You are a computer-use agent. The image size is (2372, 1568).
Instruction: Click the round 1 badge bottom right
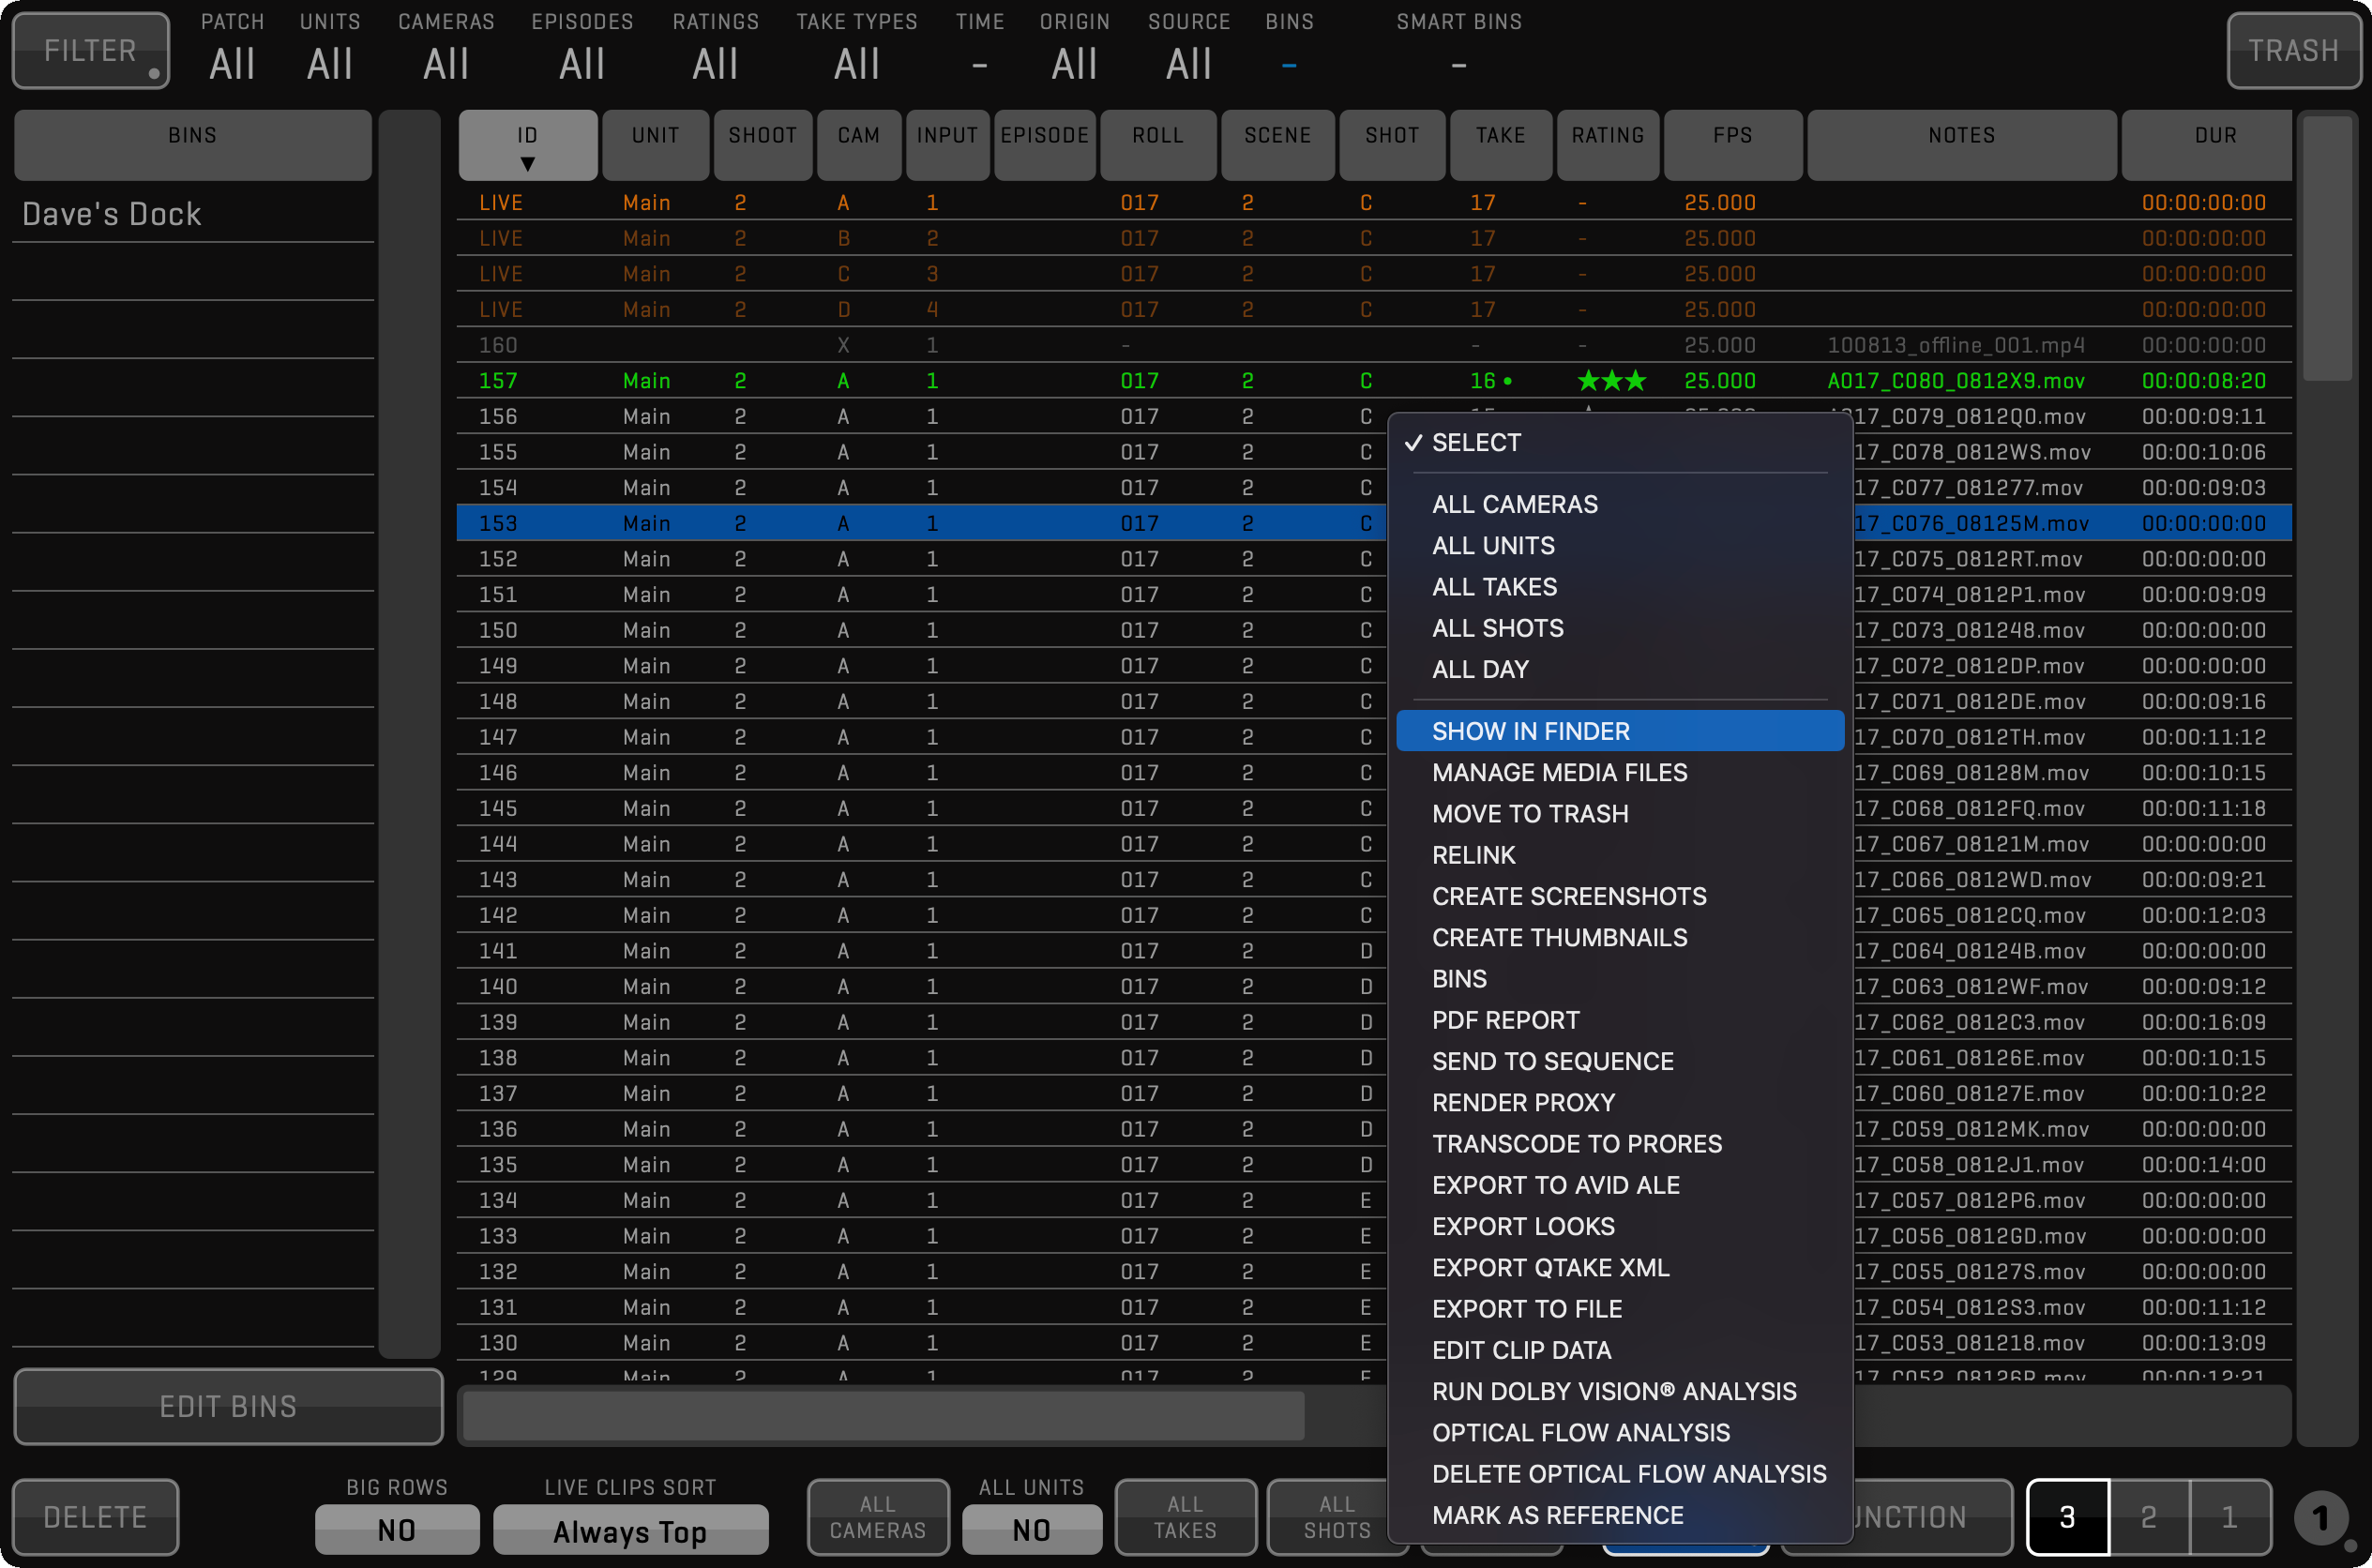[2320, 1518]
